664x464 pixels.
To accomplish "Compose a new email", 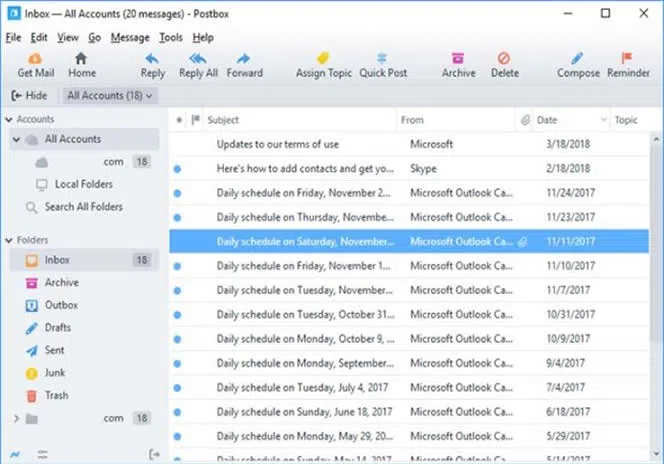I will tap(577, 59).
